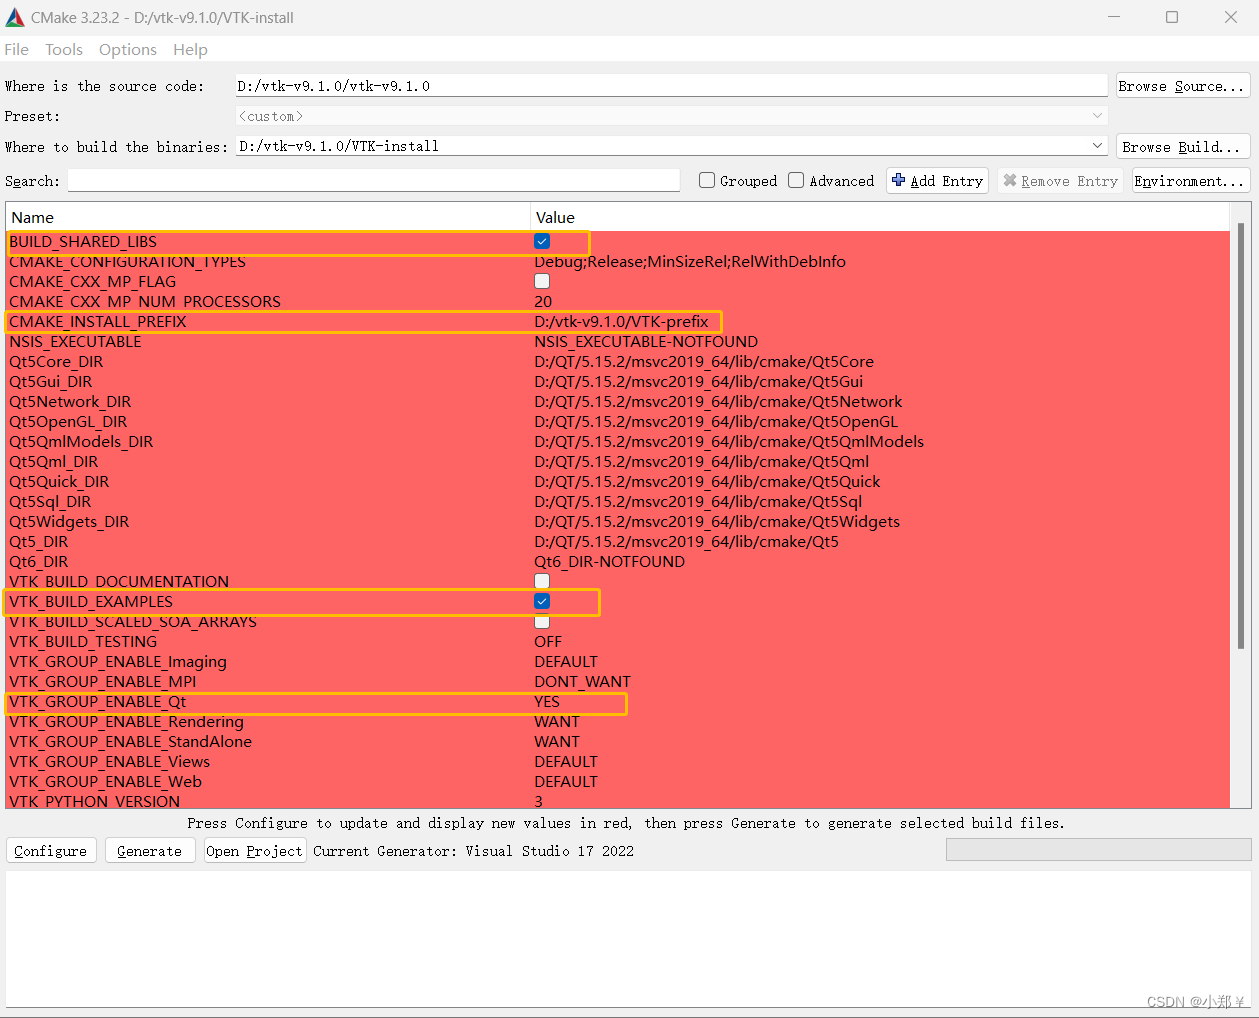Enable the Grouped checkbox
Screen dimensions: 1259x1018
tap(708, 181)
